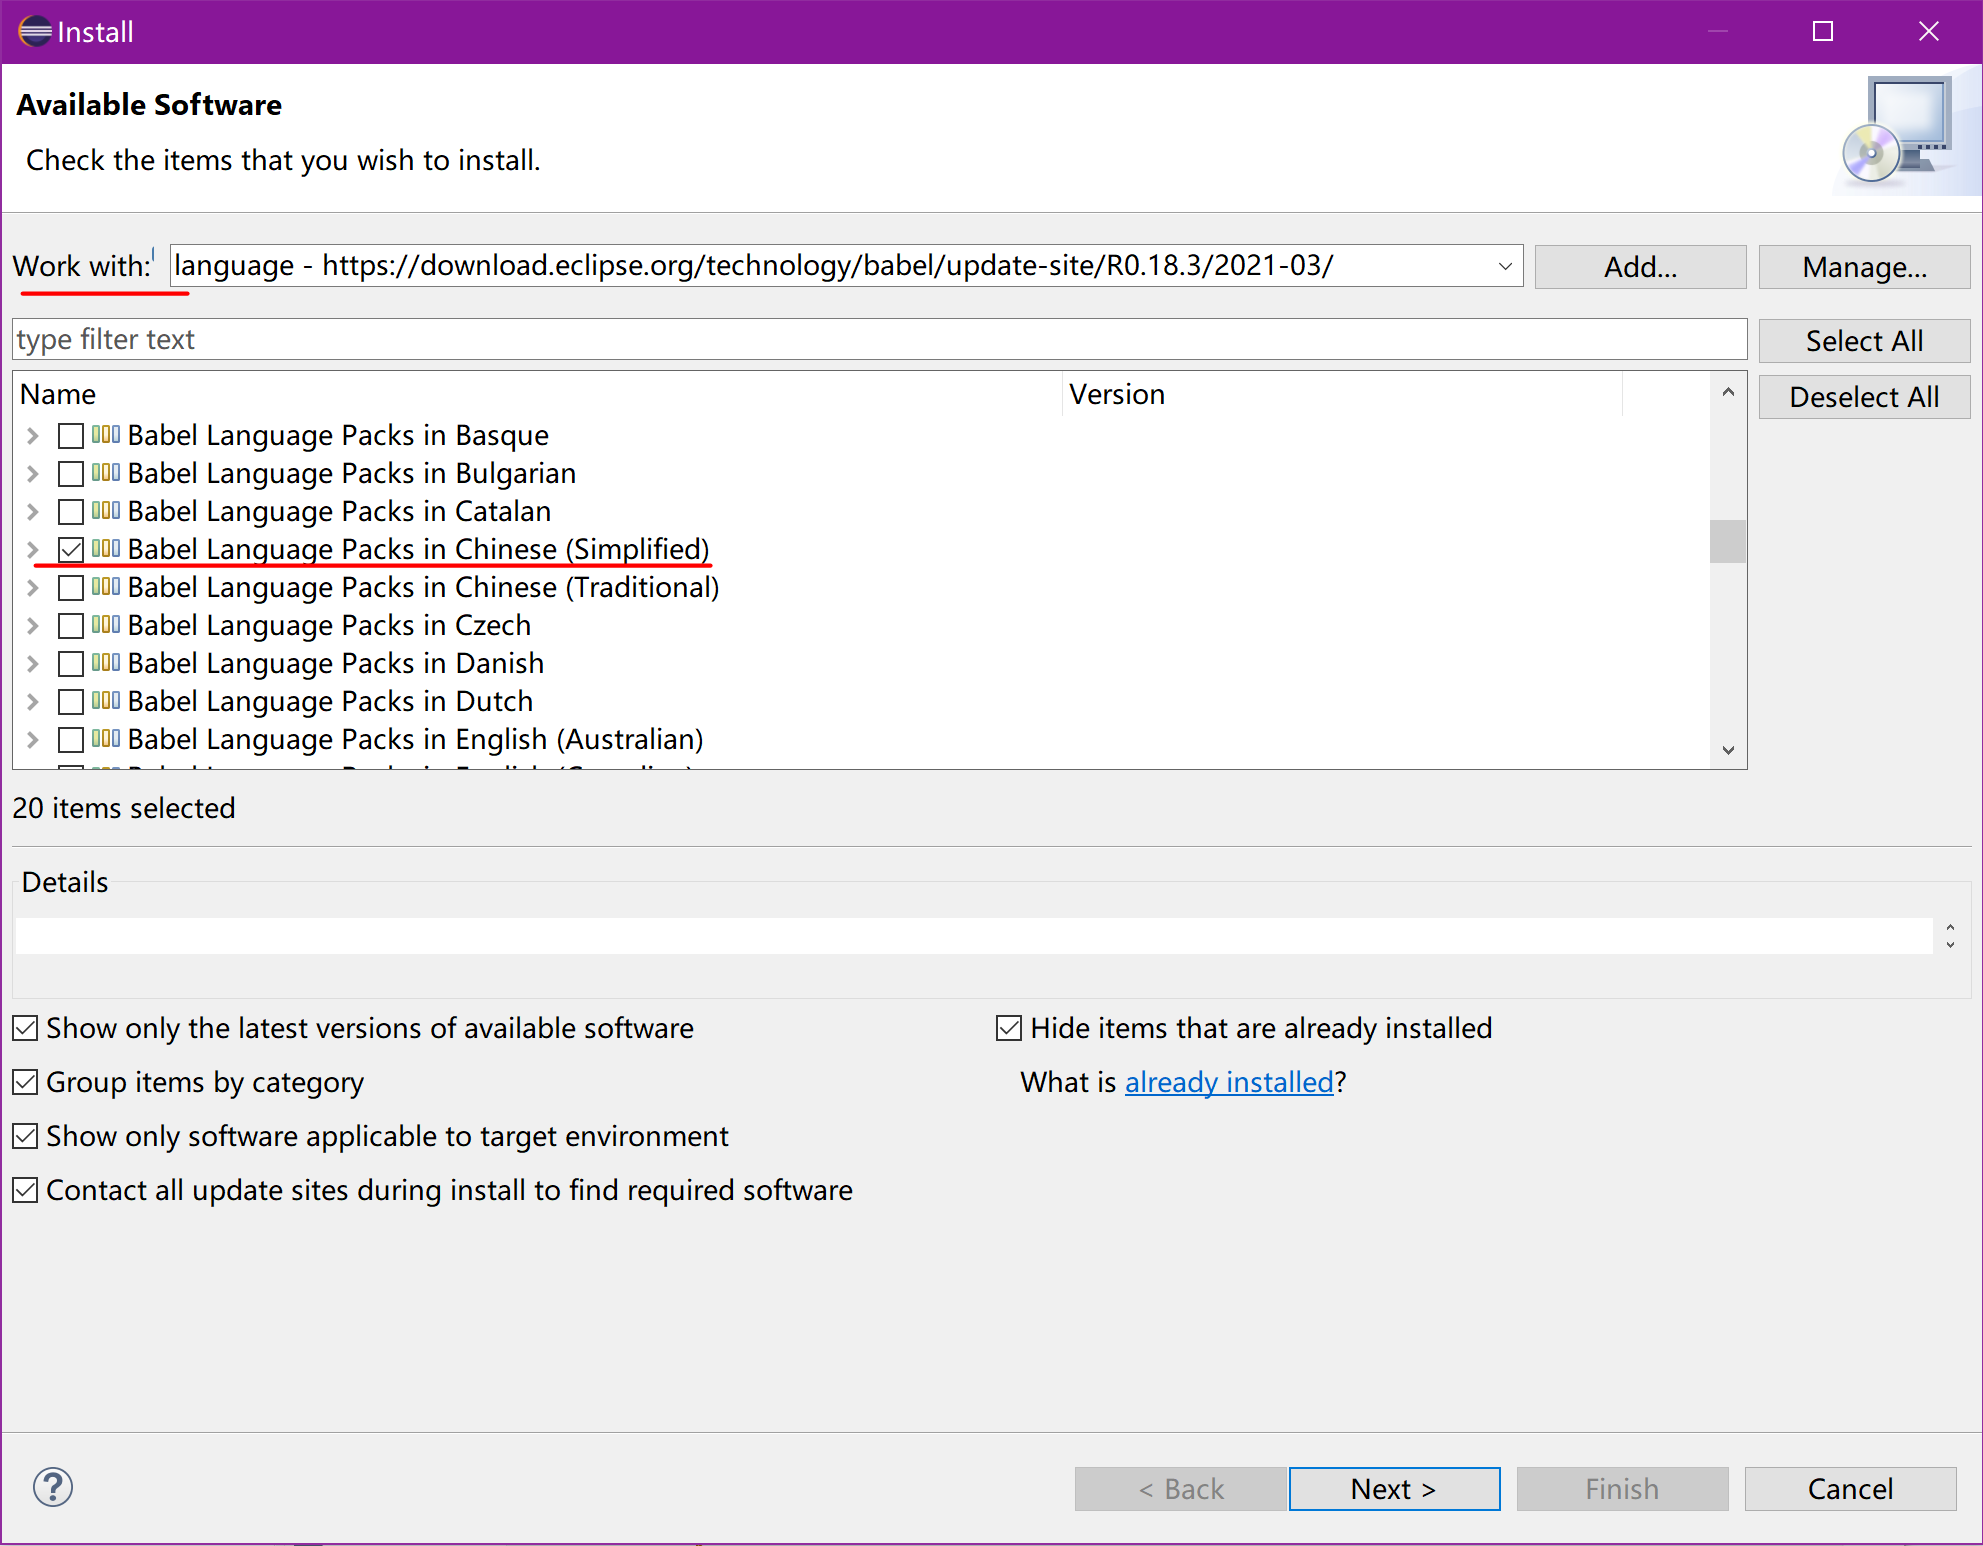Expand the Dutch language pack tree node
Viewport: 1983px width, 1546px height.
pos(32,702)
